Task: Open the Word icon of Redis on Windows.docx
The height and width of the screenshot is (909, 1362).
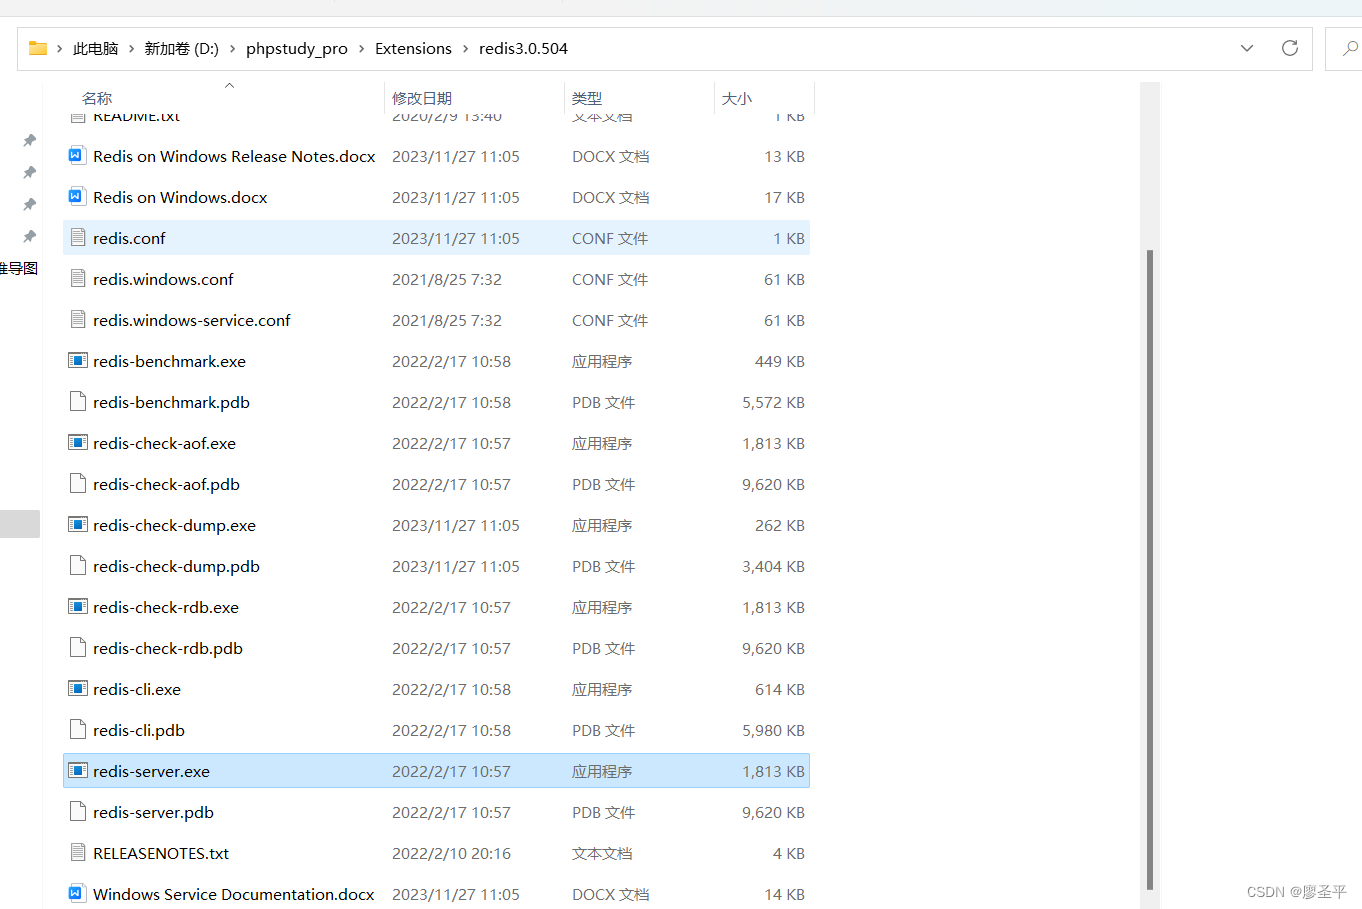Action: [76, 196]
